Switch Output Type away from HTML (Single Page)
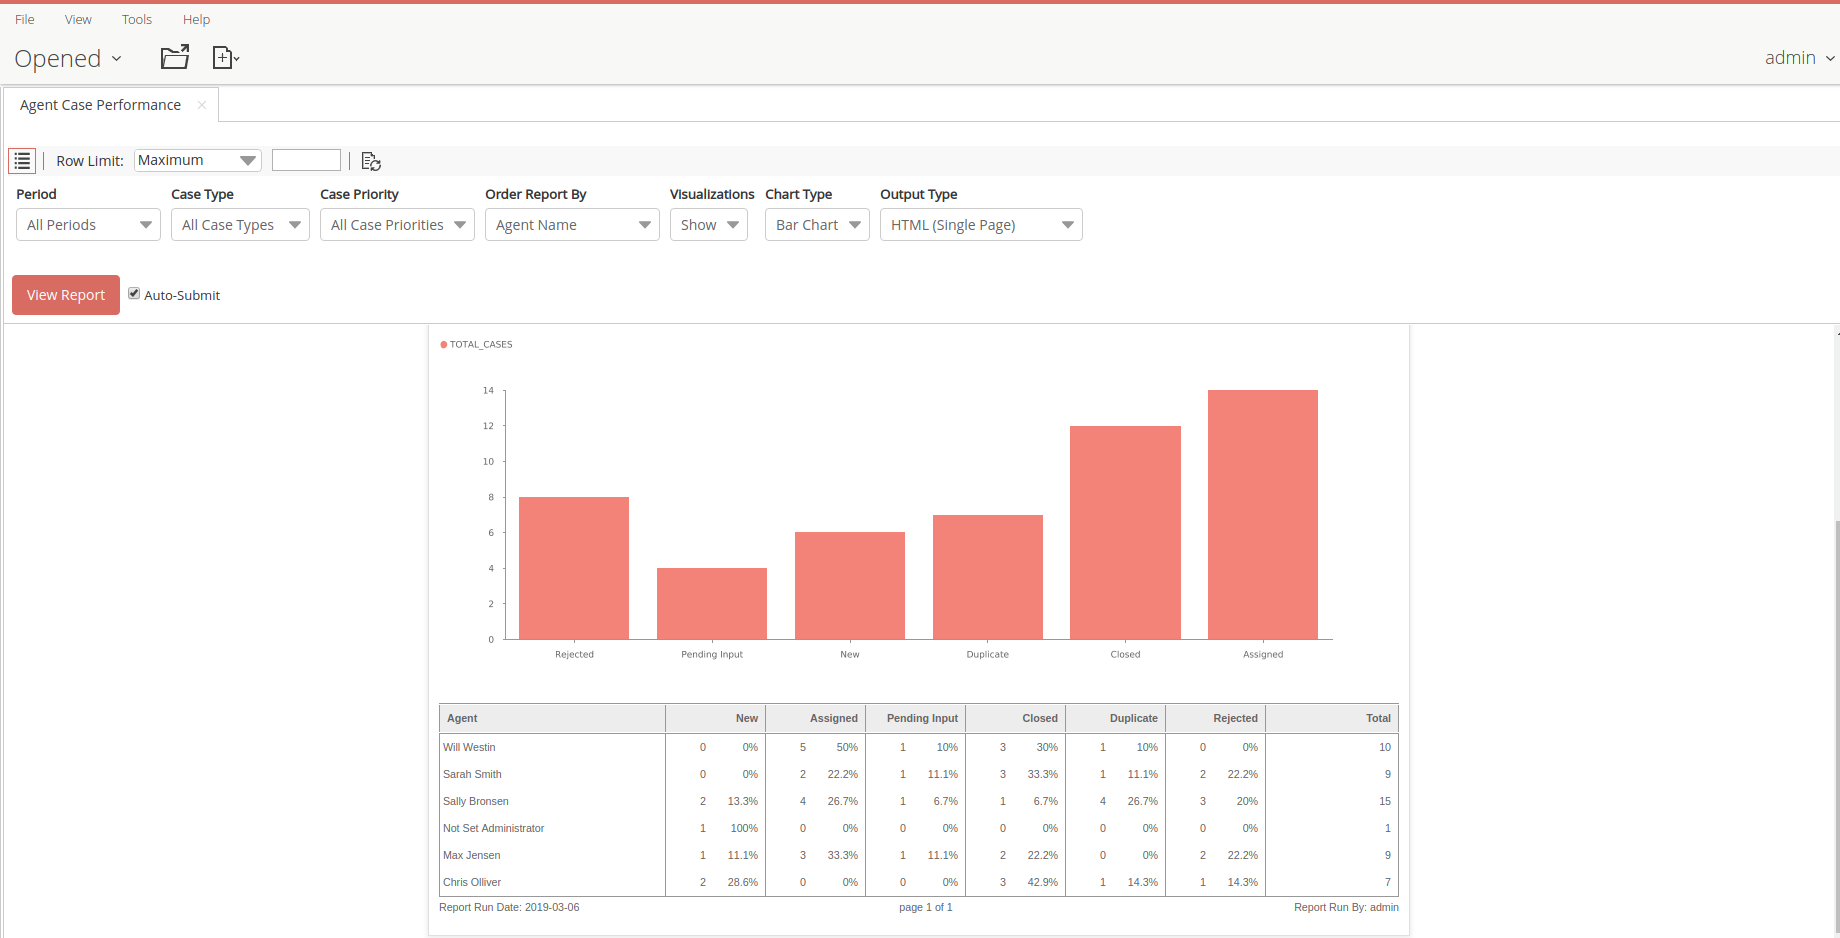Image resolution: width=1840 pixels, height=938 pixels. 979,224
